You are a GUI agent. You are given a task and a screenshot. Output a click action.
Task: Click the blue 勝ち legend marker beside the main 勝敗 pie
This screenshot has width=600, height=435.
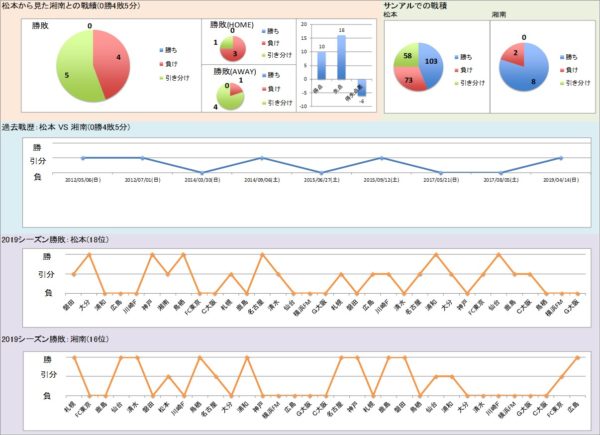tap(161, 49)
